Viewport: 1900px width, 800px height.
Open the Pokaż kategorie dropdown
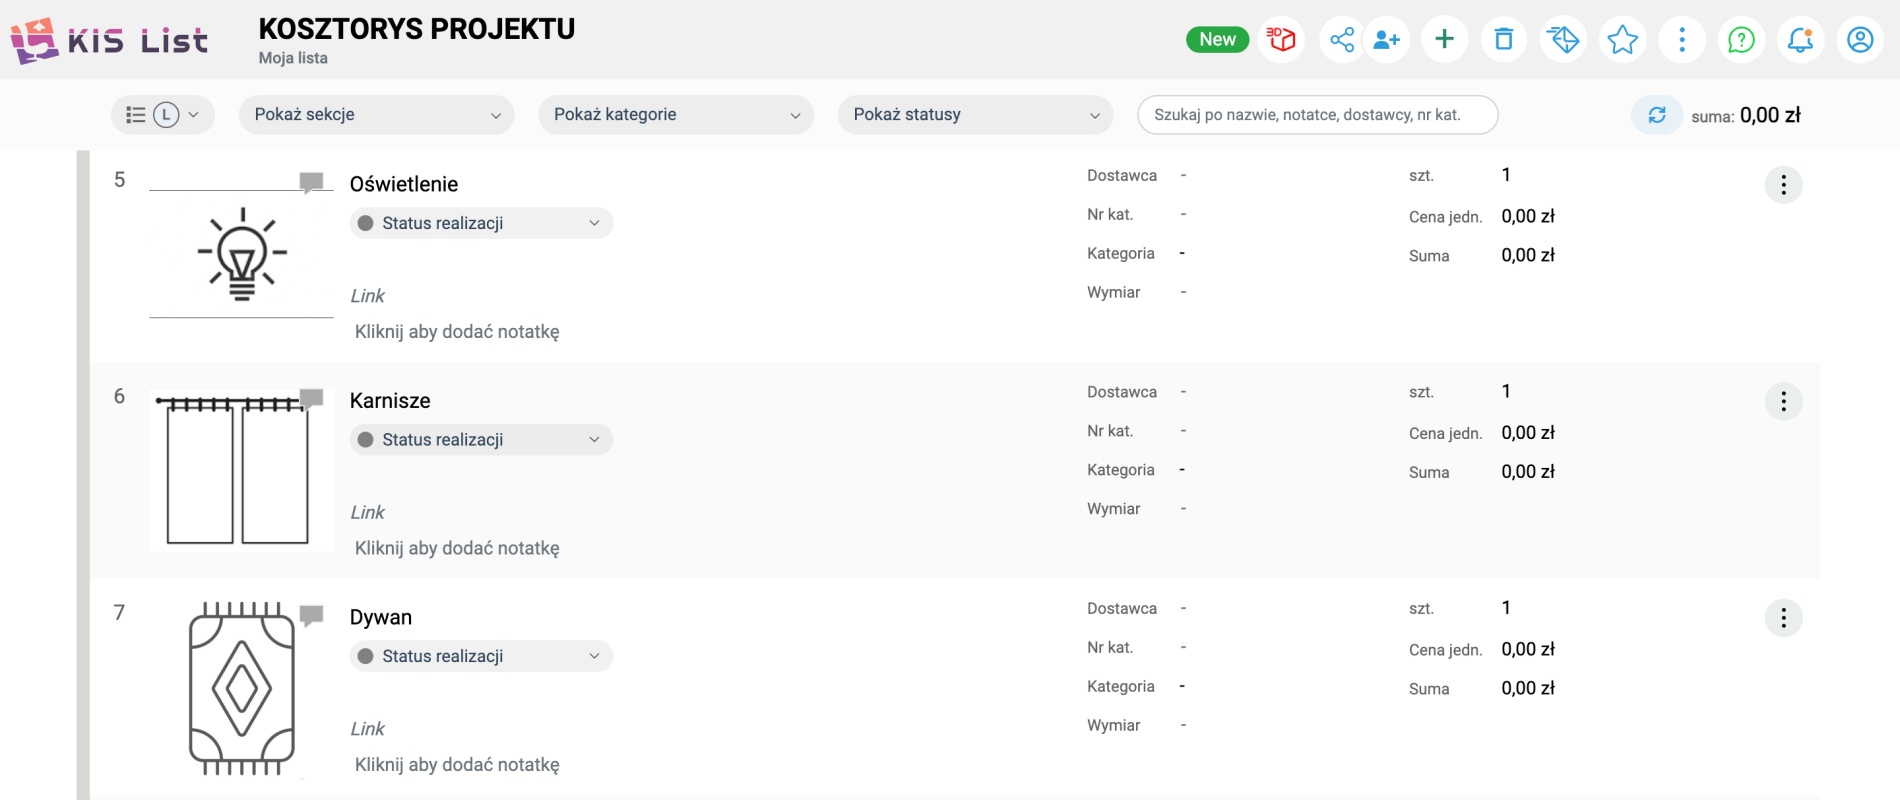click(x=676, y=115)
